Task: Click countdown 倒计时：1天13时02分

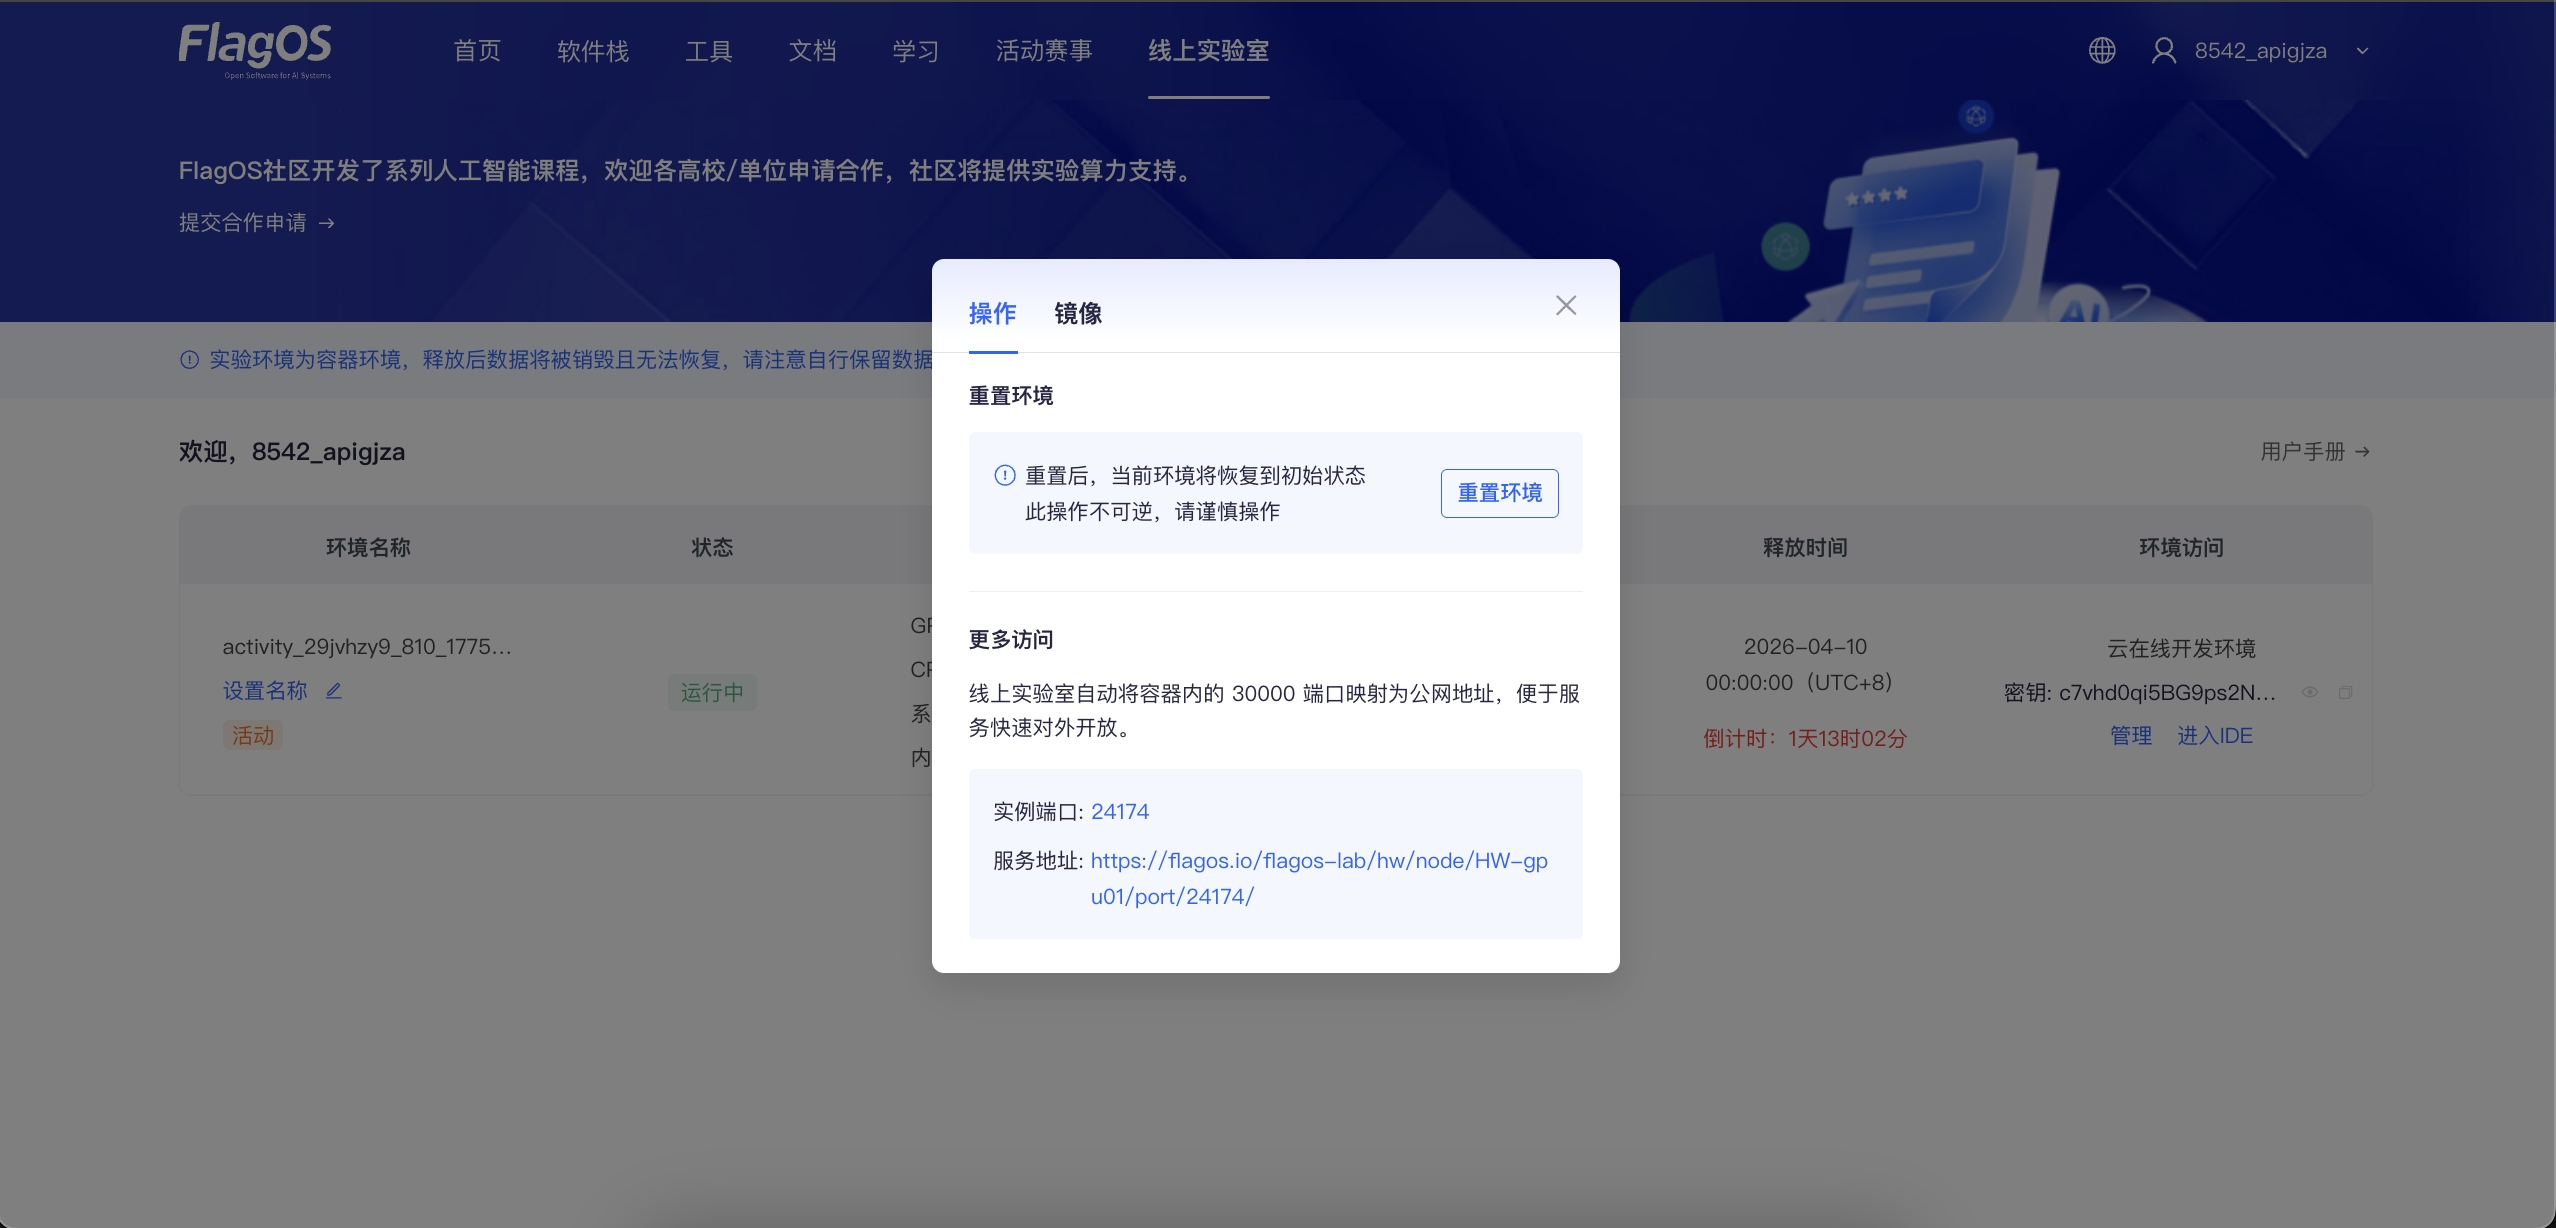Action: pos(1805,739)
